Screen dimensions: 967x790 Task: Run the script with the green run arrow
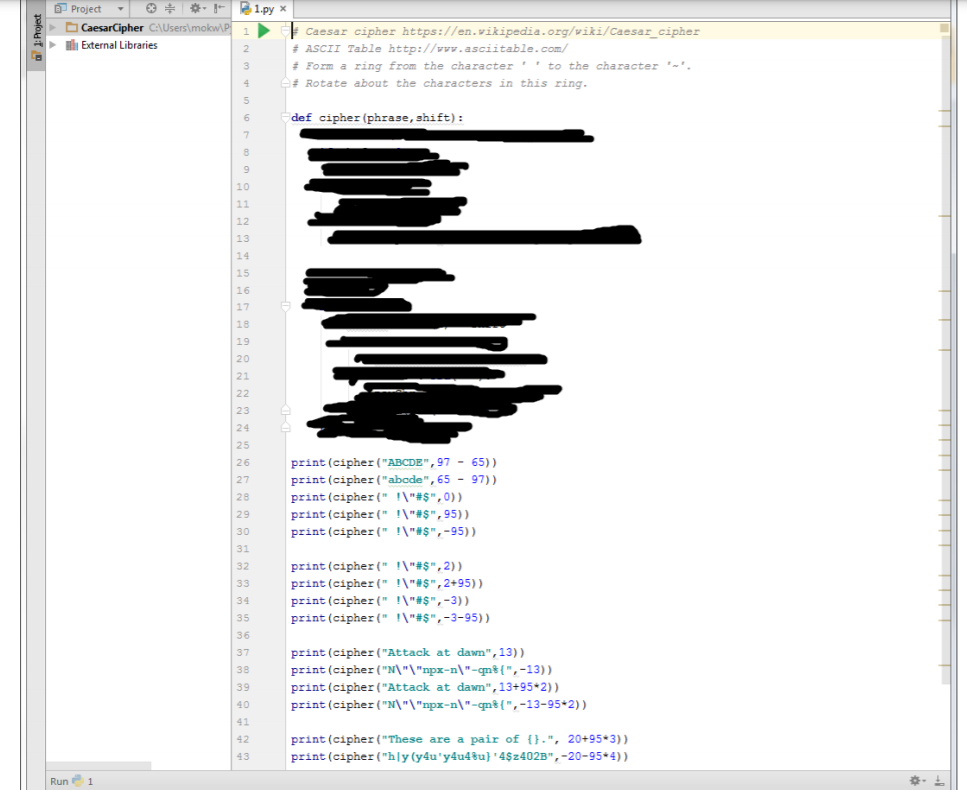tap(262, 31)
